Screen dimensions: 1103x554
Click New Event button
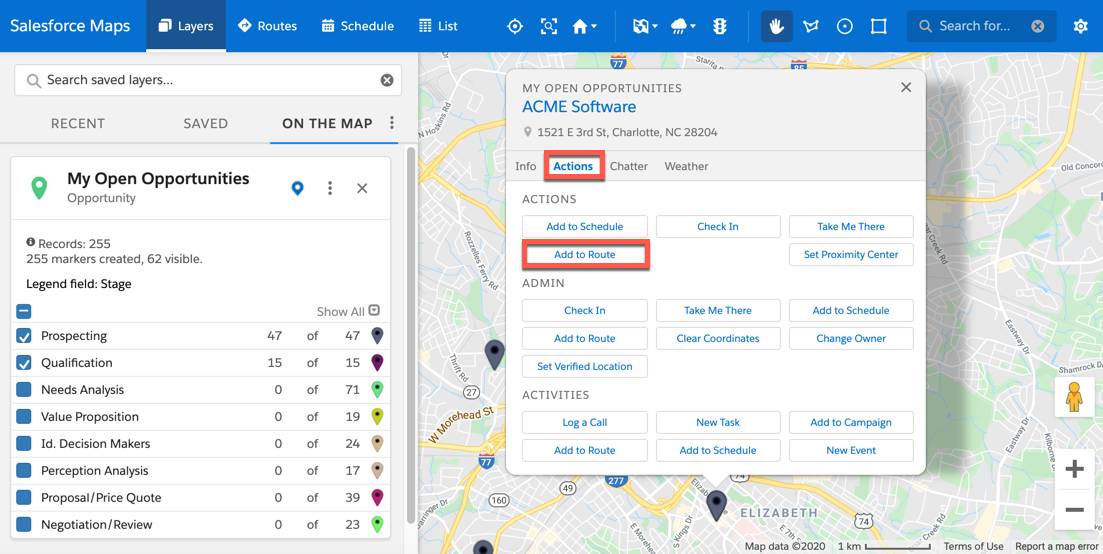(x=851, y=451)
